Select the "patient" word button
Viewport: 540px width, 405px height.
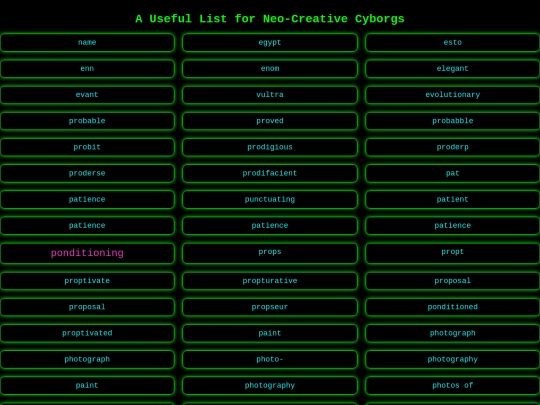coord(453,199)
